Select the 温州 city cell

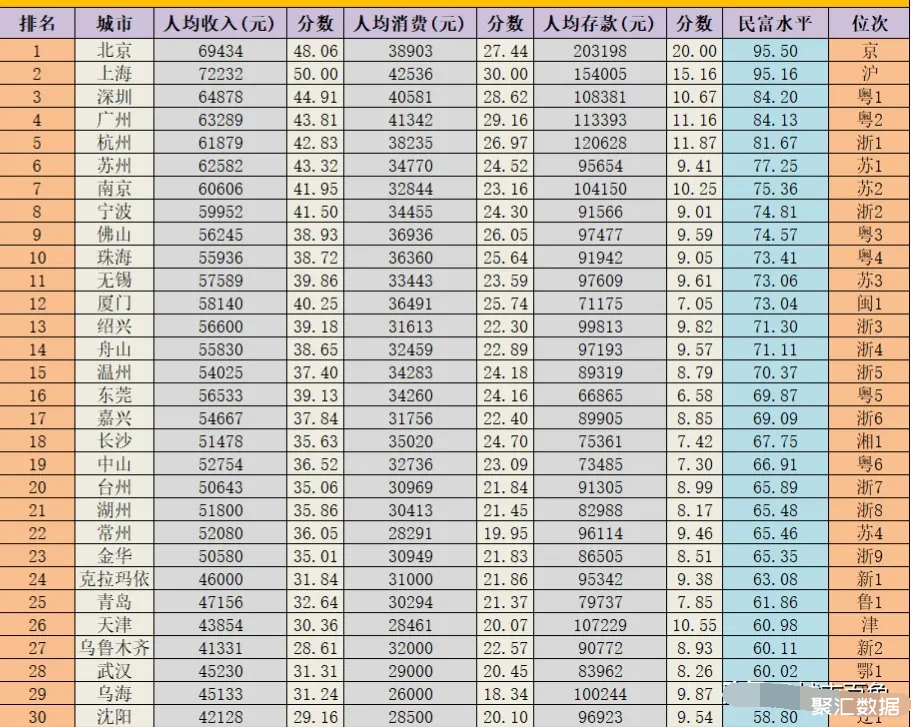coord(114,373)
